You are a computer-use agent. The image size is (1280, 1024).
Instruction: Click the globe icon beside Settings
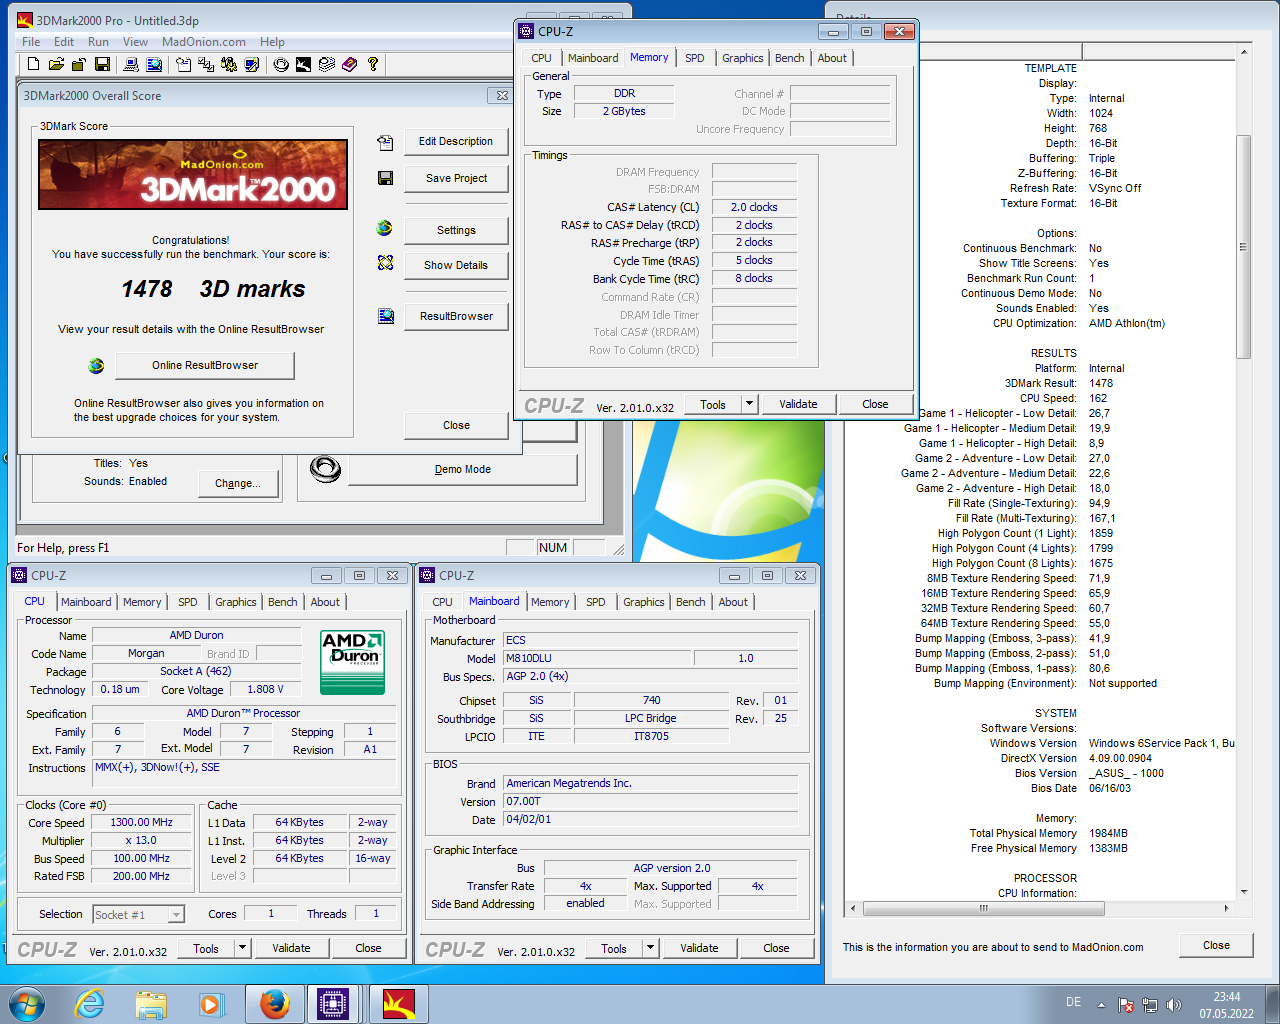tap(384, 229)
